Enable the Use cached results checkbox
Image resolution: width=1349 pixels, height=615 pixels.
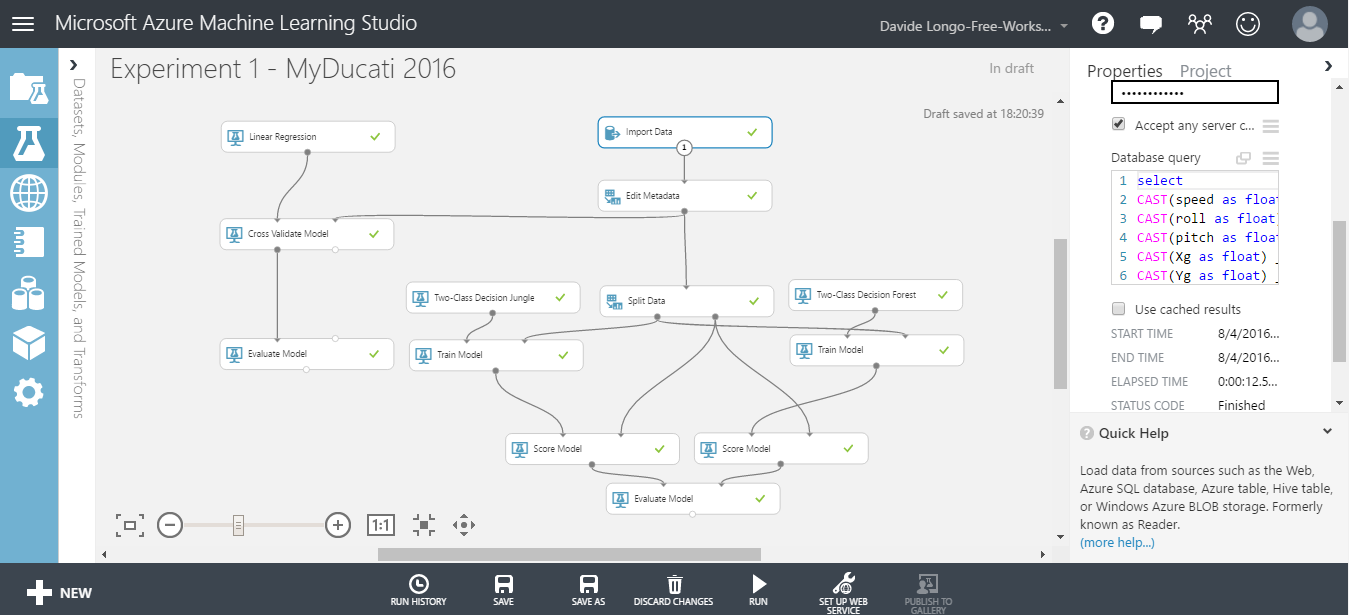(1118, 309)
